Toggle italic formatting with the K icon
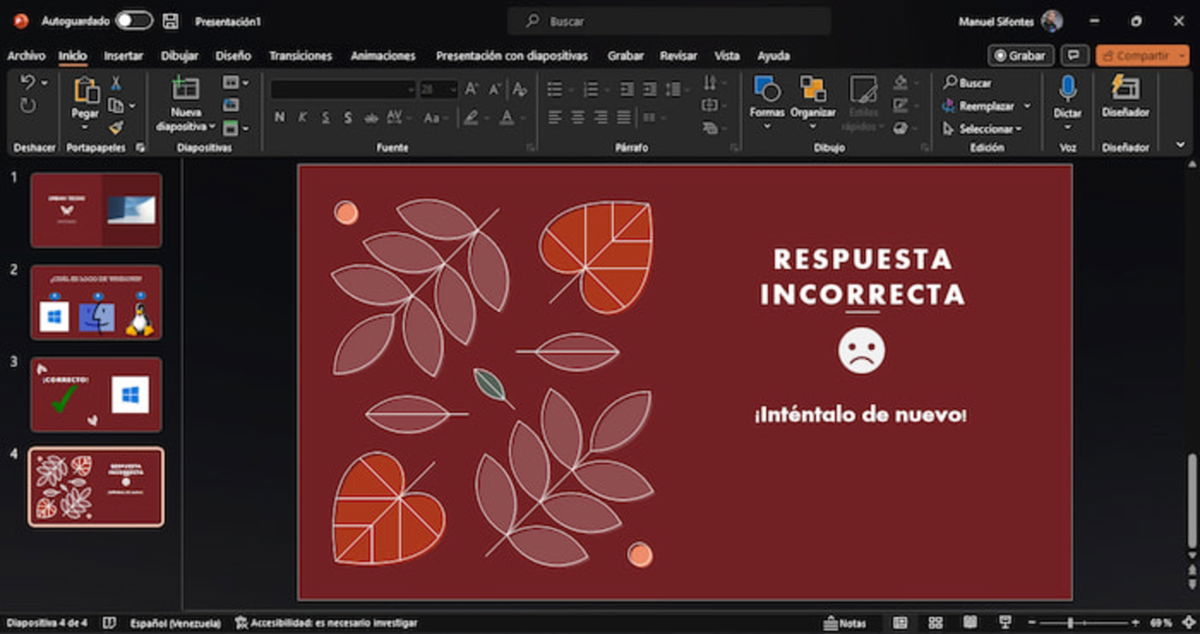 [x=304, y=117]
